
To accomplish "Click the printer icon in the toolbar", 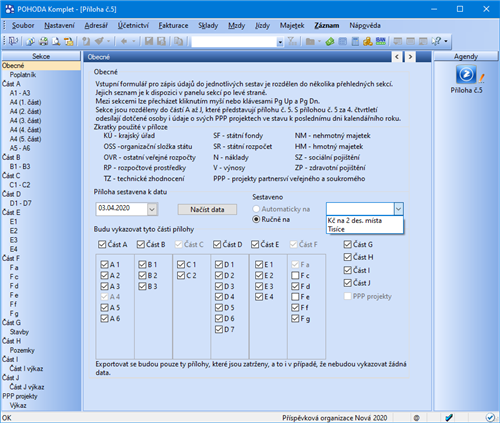I will [44, 41].
